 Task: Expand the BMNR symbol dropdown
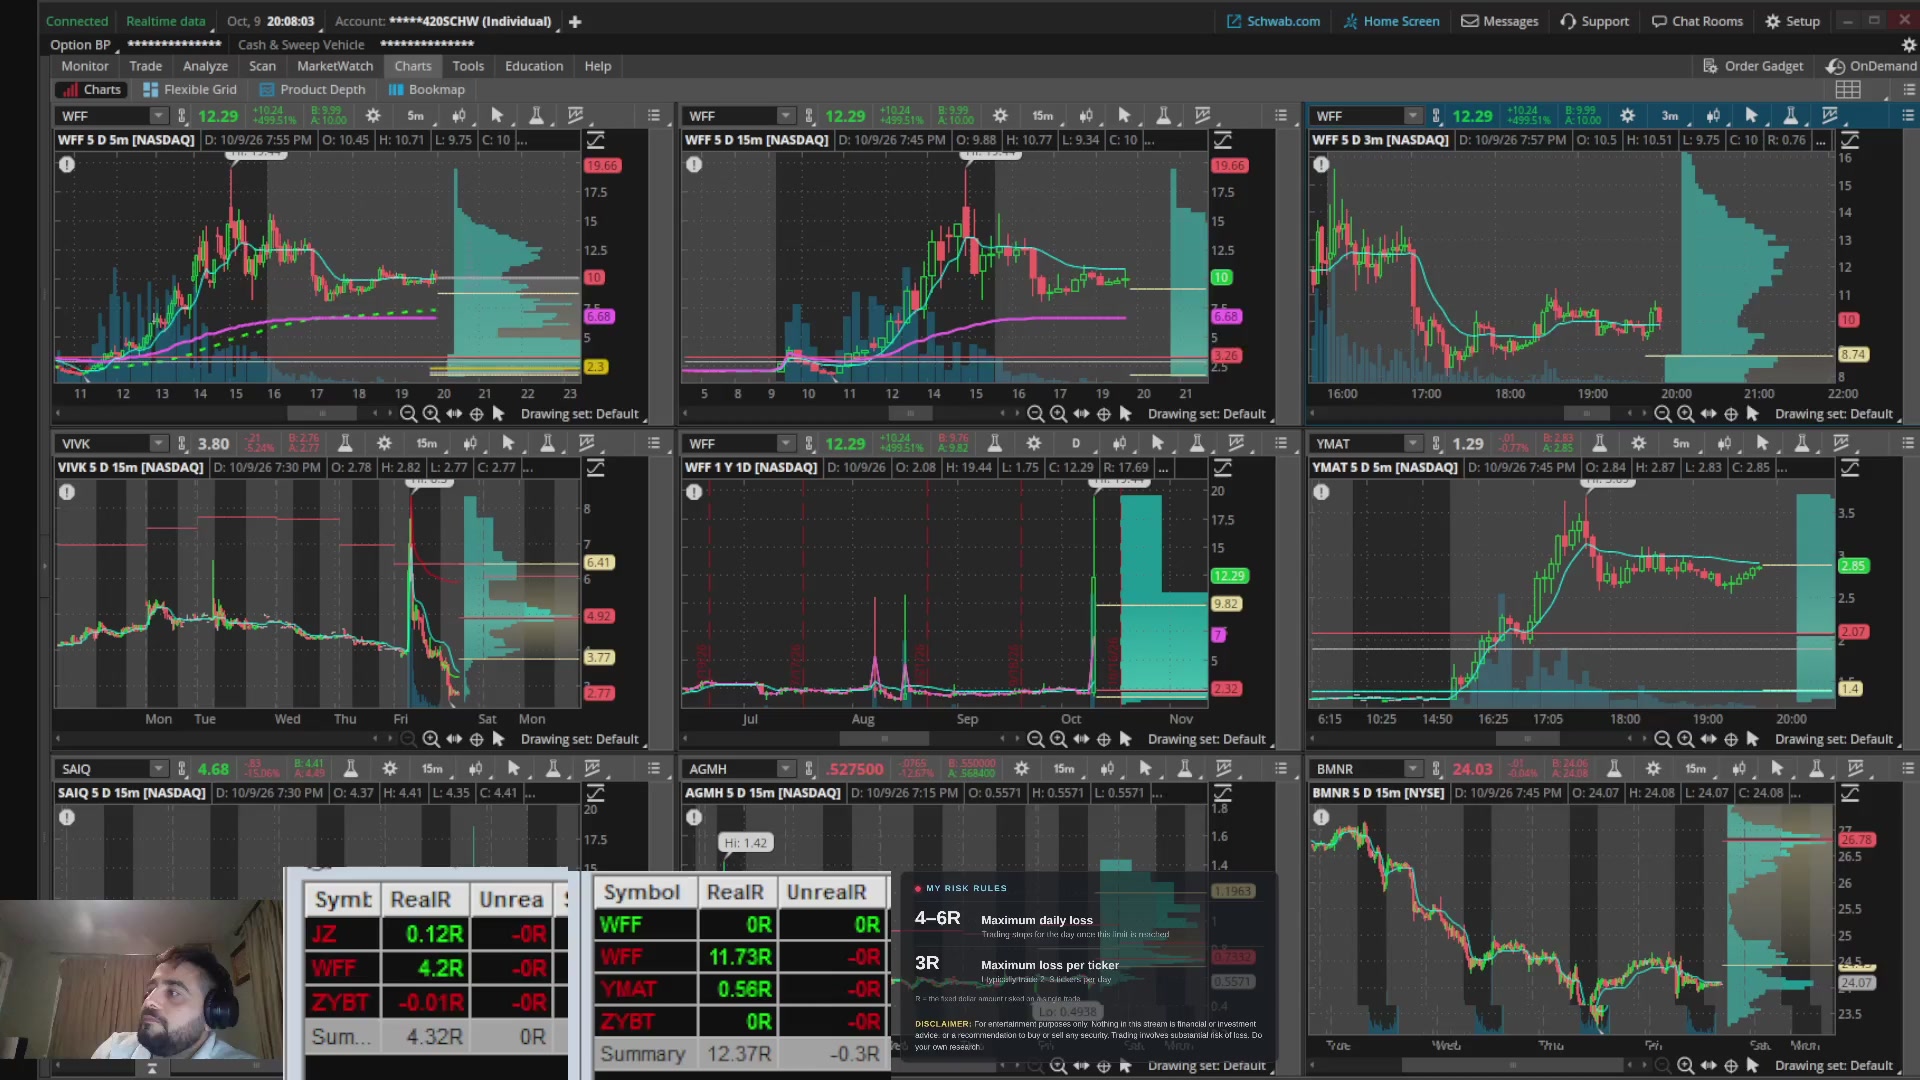click(x=1412, y=769)
